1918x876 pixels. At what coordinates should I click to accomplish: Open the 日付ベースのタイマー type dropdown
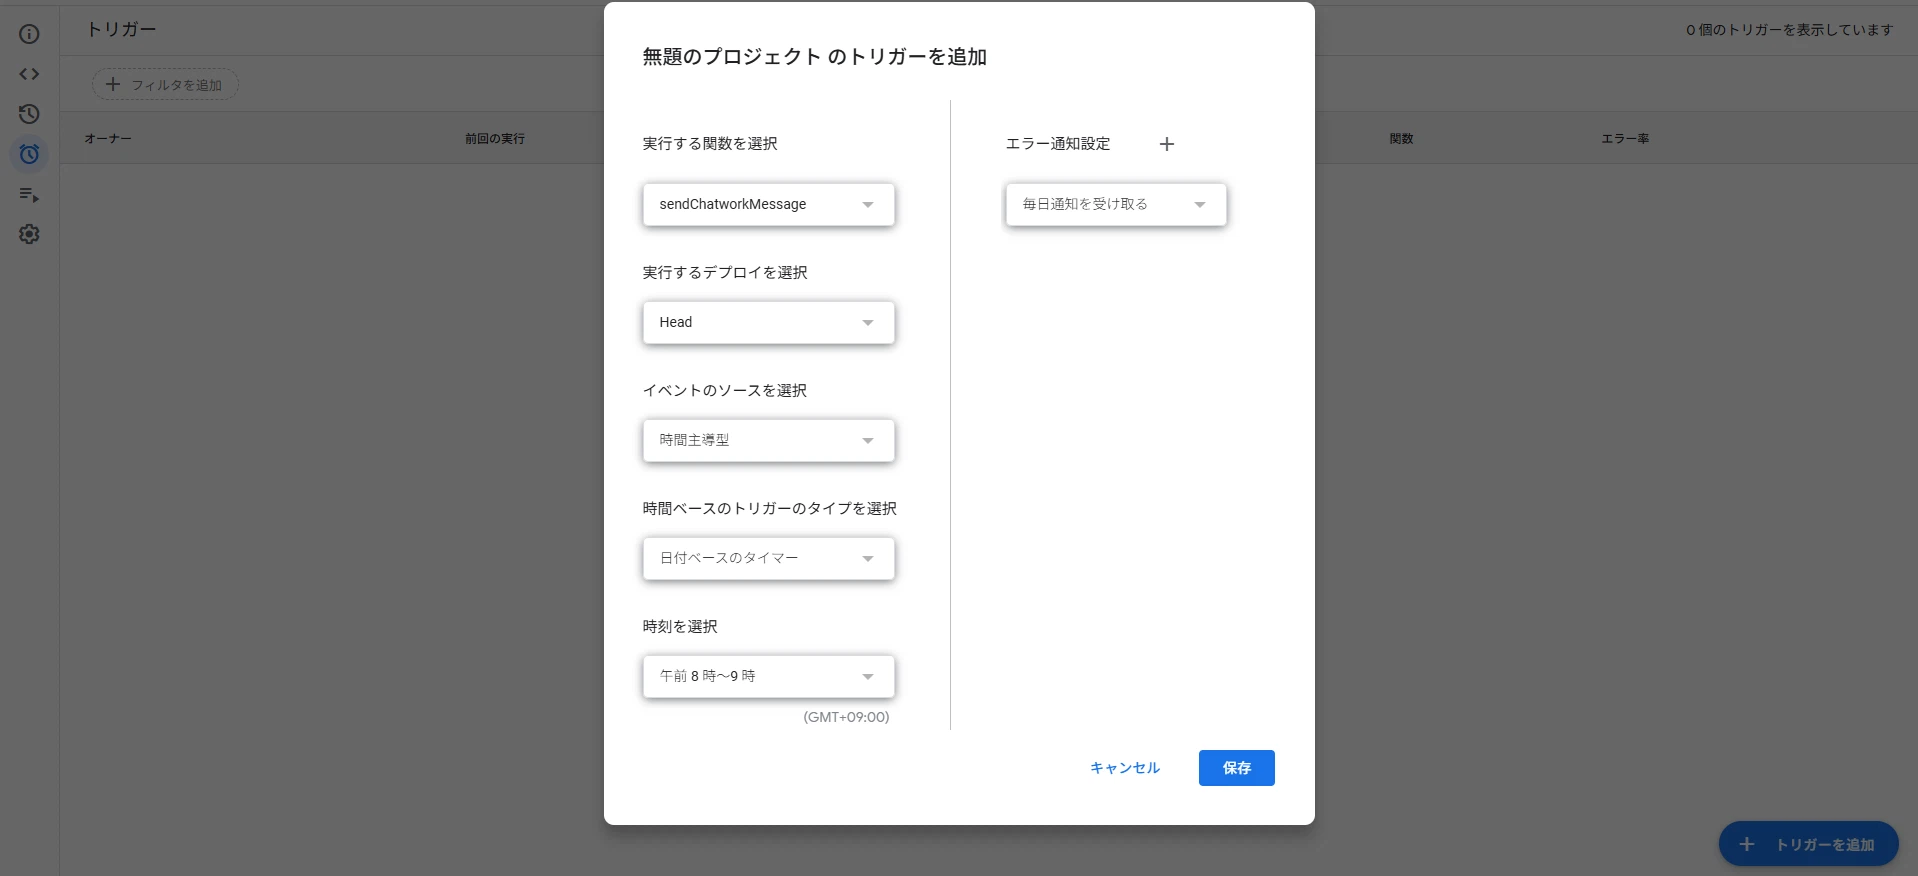(x=768, y=558)
